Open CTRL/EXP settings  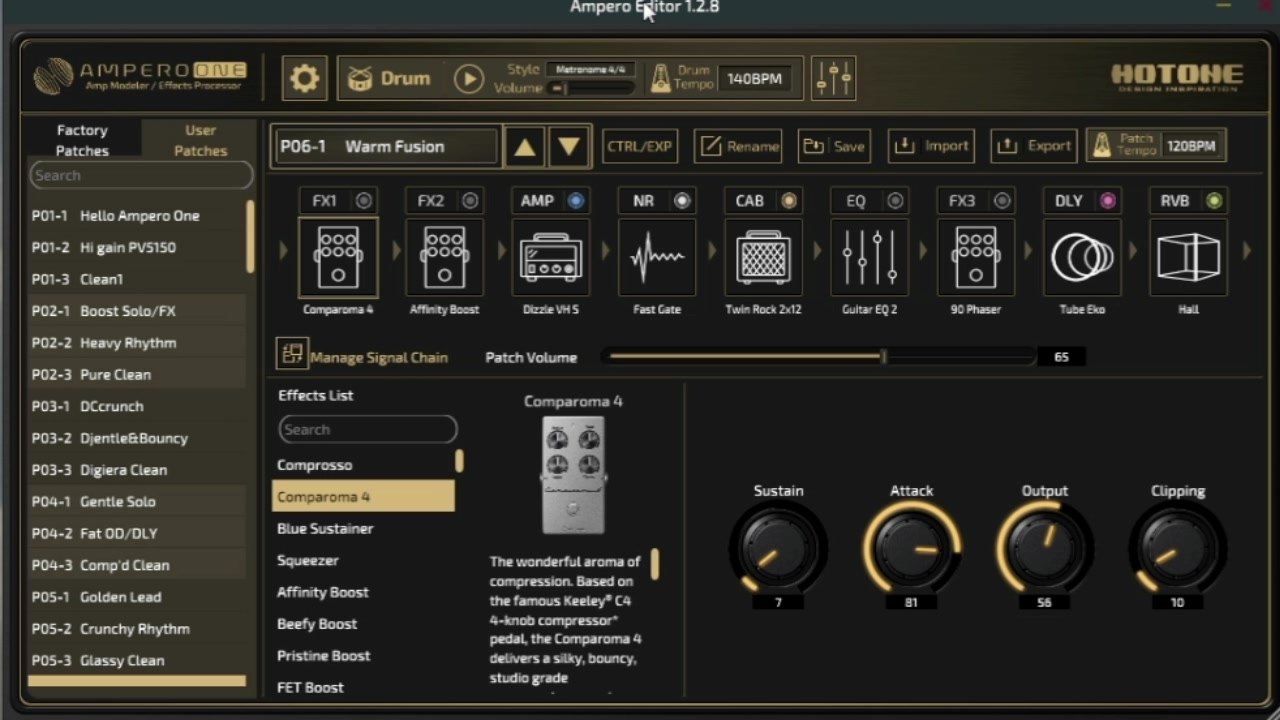639,146
